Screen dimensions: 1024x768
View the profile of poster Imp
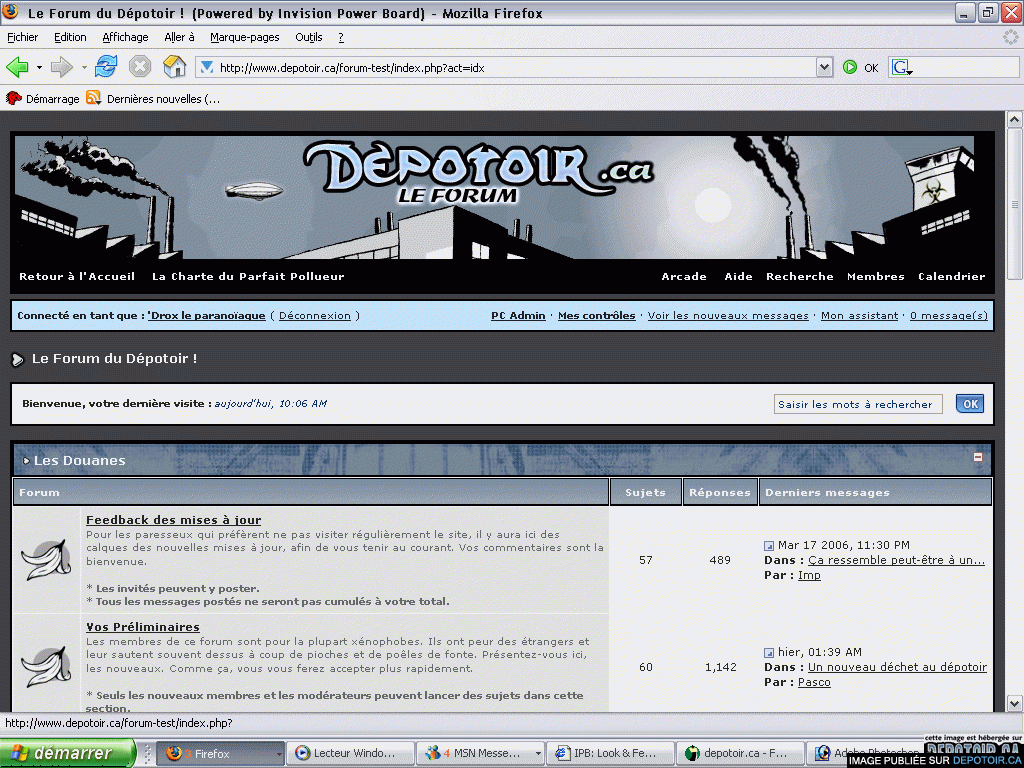point(809,575)
